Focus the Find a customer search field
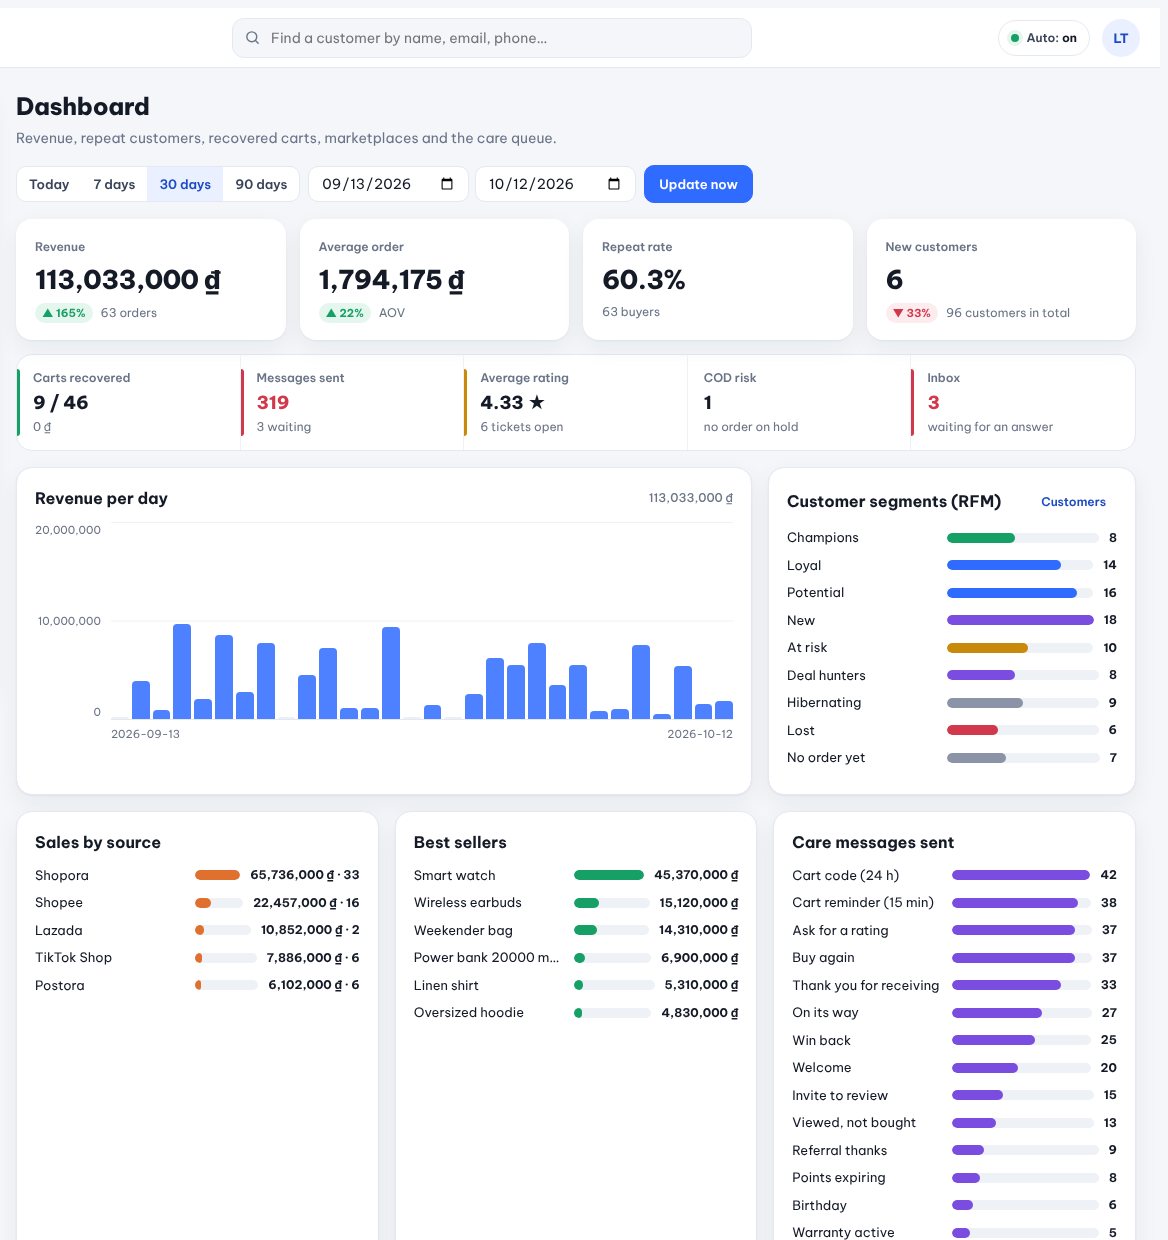 click(492, 38)
